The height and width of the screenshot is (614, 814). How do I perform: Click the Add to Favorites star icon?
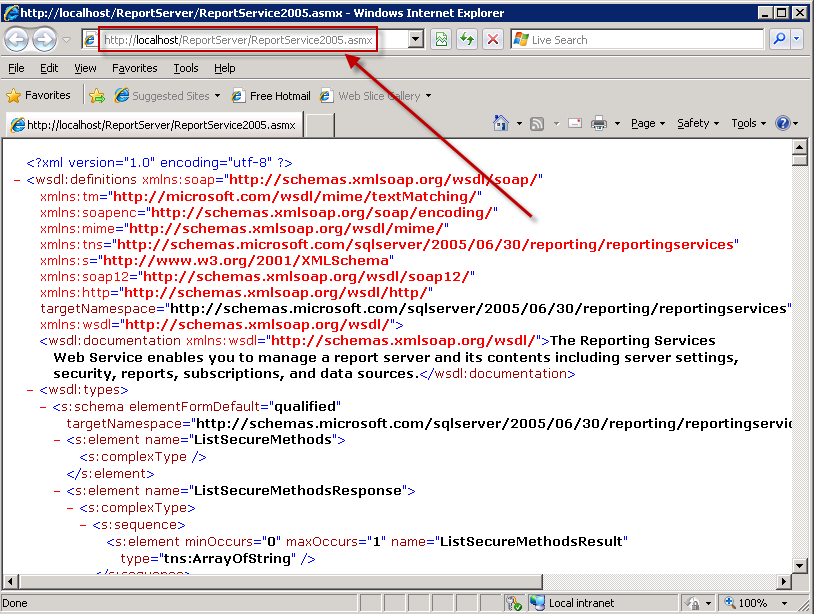point(97,96)
